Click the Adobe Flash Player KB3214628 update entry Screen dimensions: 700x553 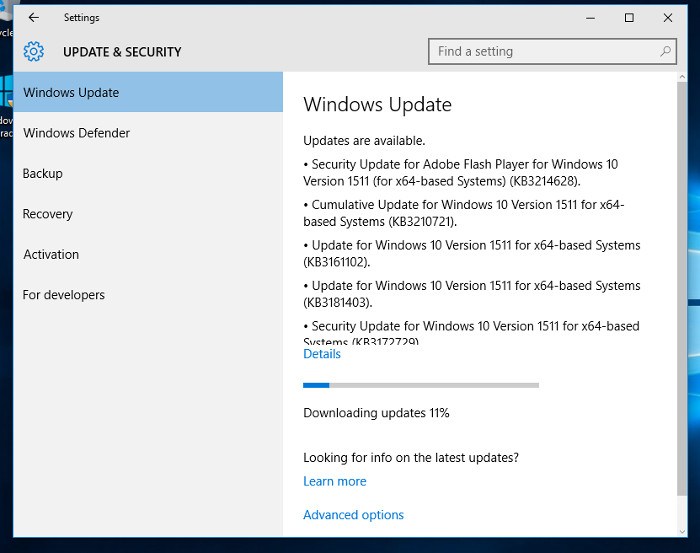(460, 173)
